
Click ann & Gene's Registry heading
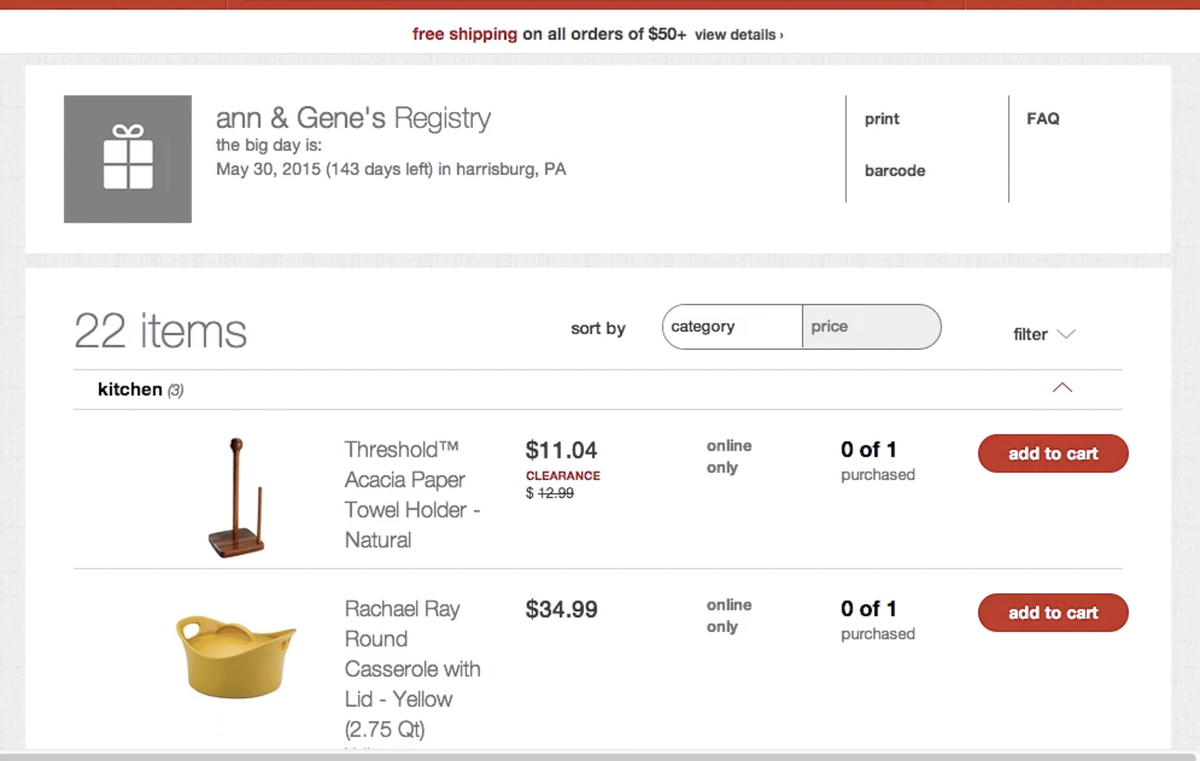tap(353, 119)
